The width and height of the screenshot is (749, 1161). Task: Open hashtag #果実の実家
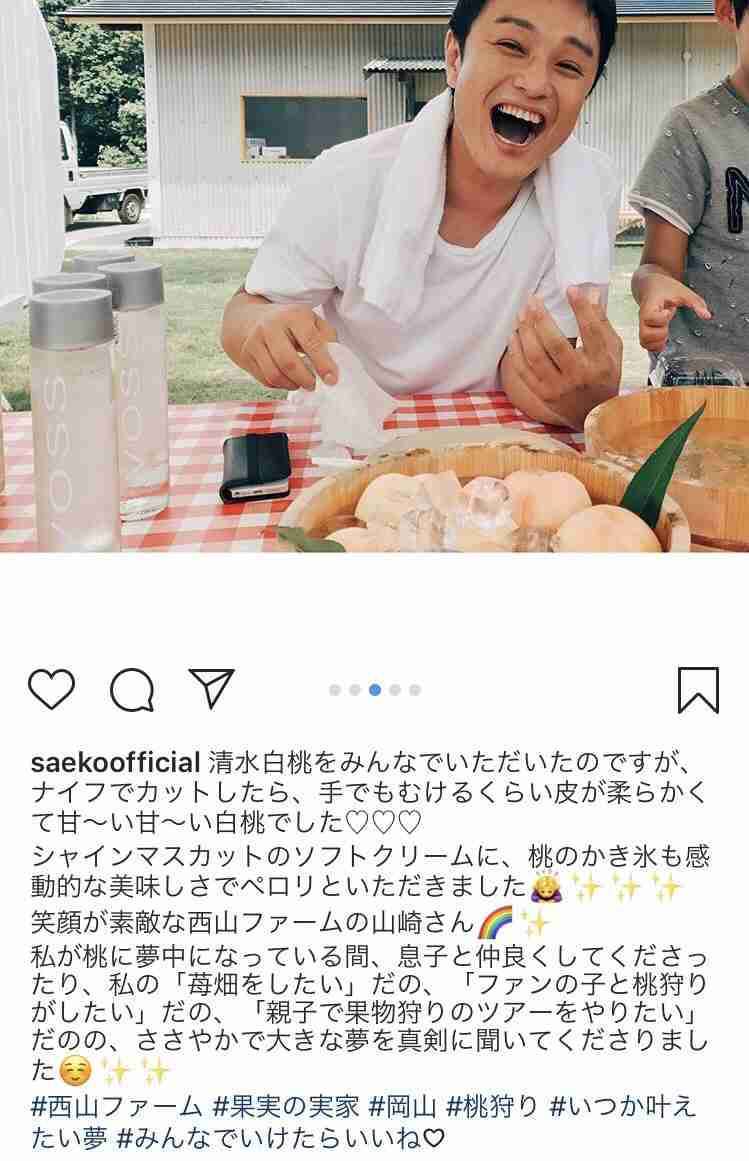(286, 1107)
